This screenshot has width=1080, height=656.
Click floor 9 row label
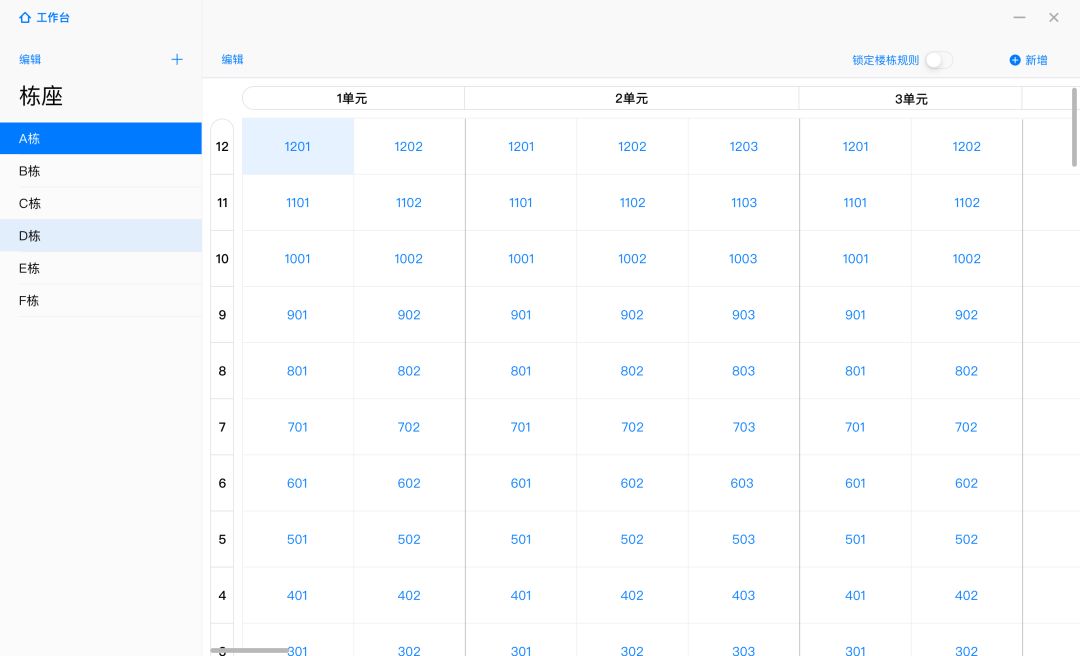[x=222, y=315]
